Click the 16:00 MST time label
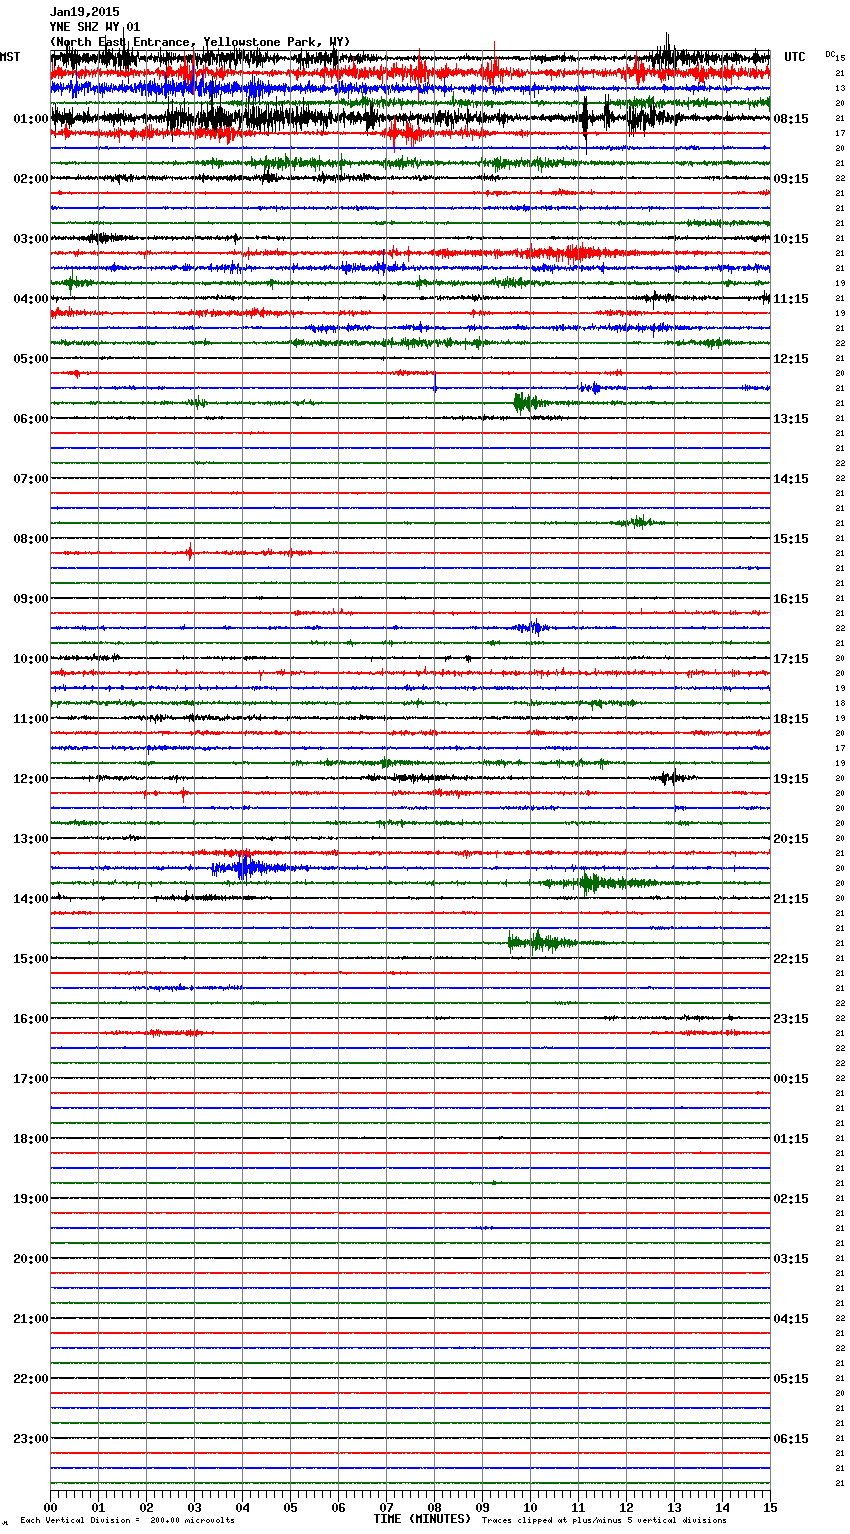 31,1019
